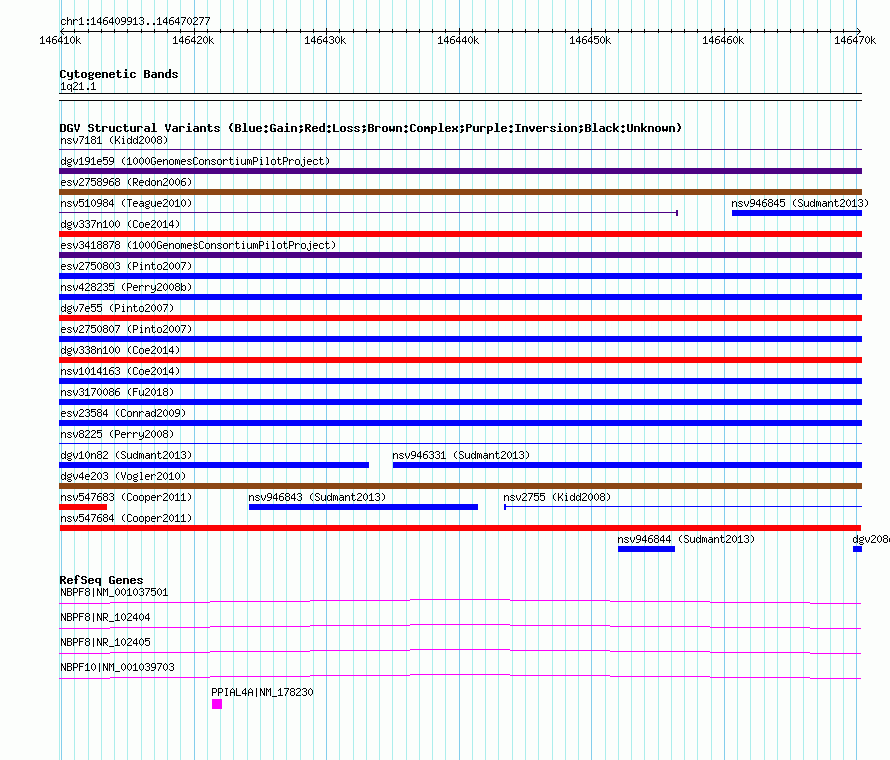This screenshot has height=760, width=890.
Task: Select the dgv10n82 blue variant bar
Action: click(x=214, y=465)
